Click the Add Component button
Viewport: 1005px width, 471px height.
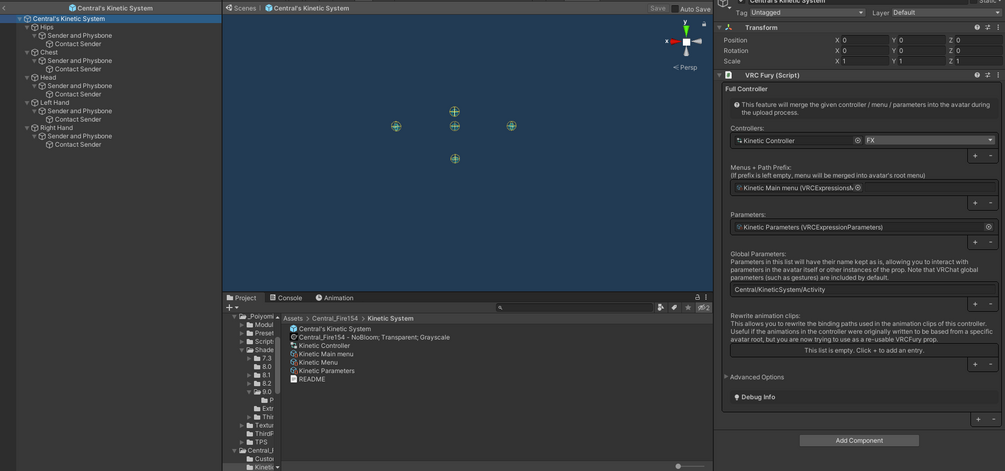coord(859,440)
